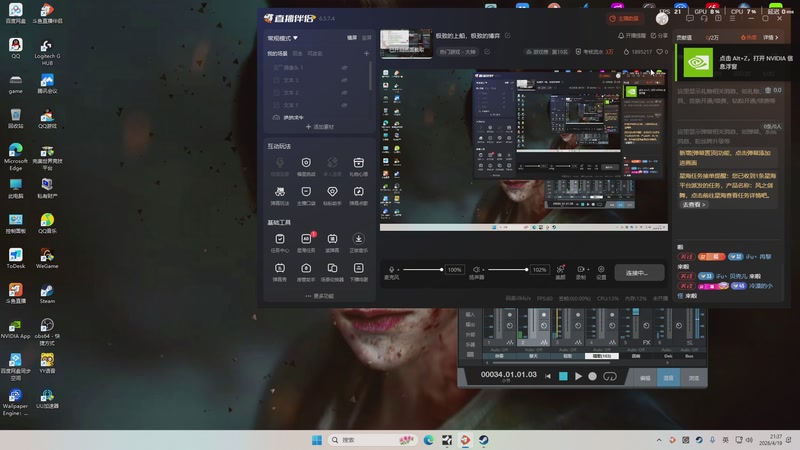Switch to the DAW 混音 mix tab
This screenshot has height=450, width=800.
pyautogui.click(x=668, y=378)
